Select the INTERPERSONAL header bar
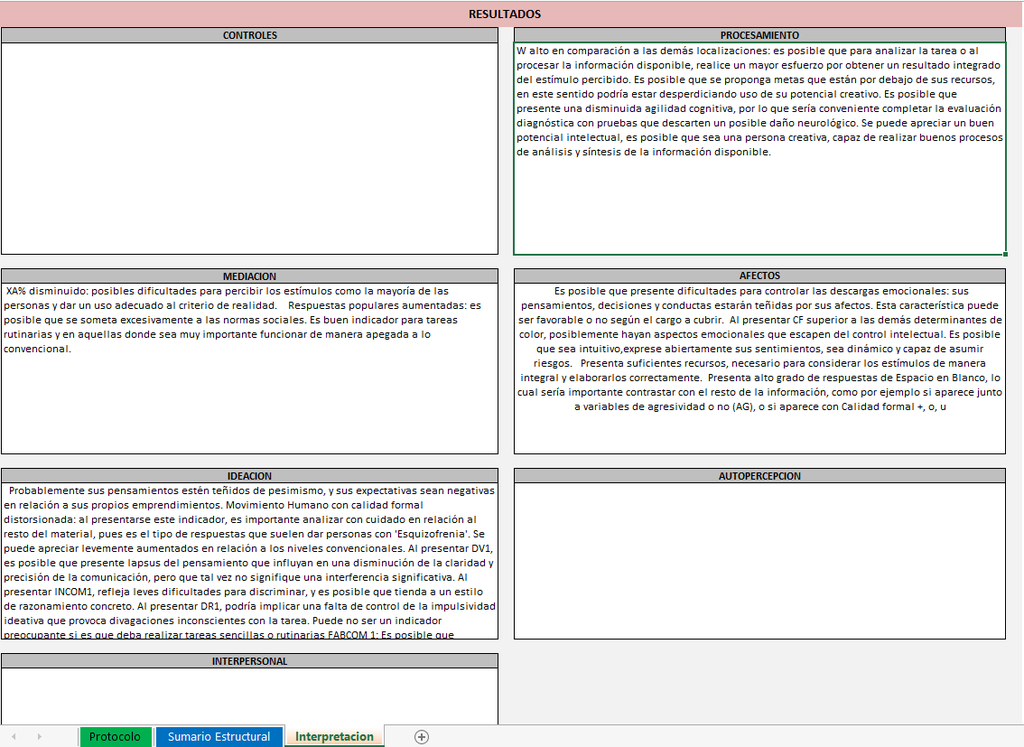1024x747 pixels. tap(250, 661)
